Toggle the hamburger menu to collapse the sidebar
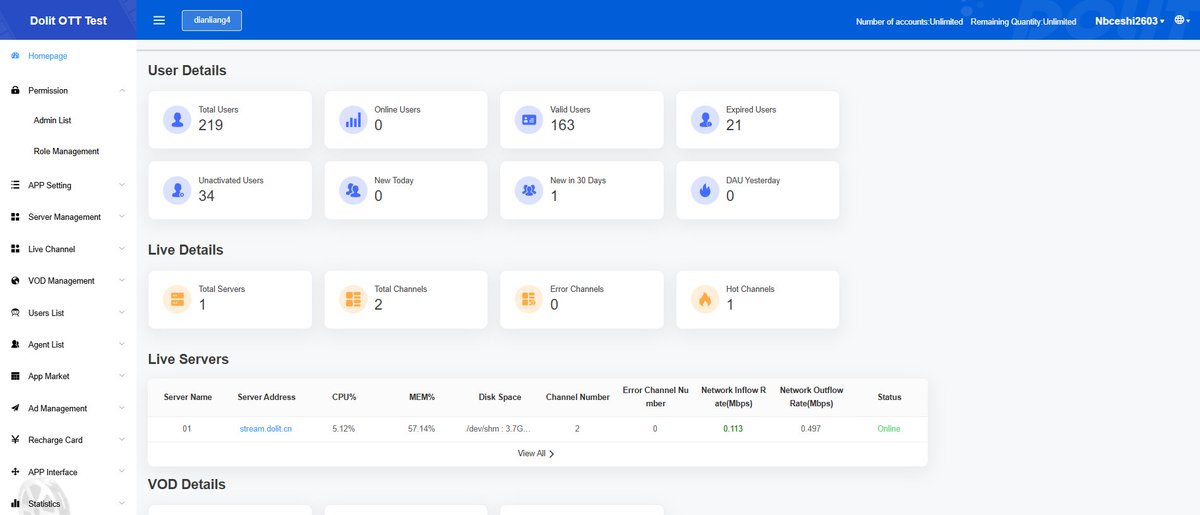The width and height of the screenshot is (1200, 515). [x=159, y=20]
